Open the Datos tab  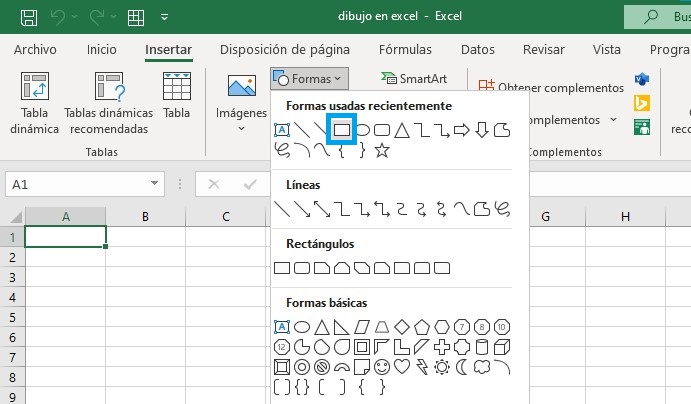478,49
